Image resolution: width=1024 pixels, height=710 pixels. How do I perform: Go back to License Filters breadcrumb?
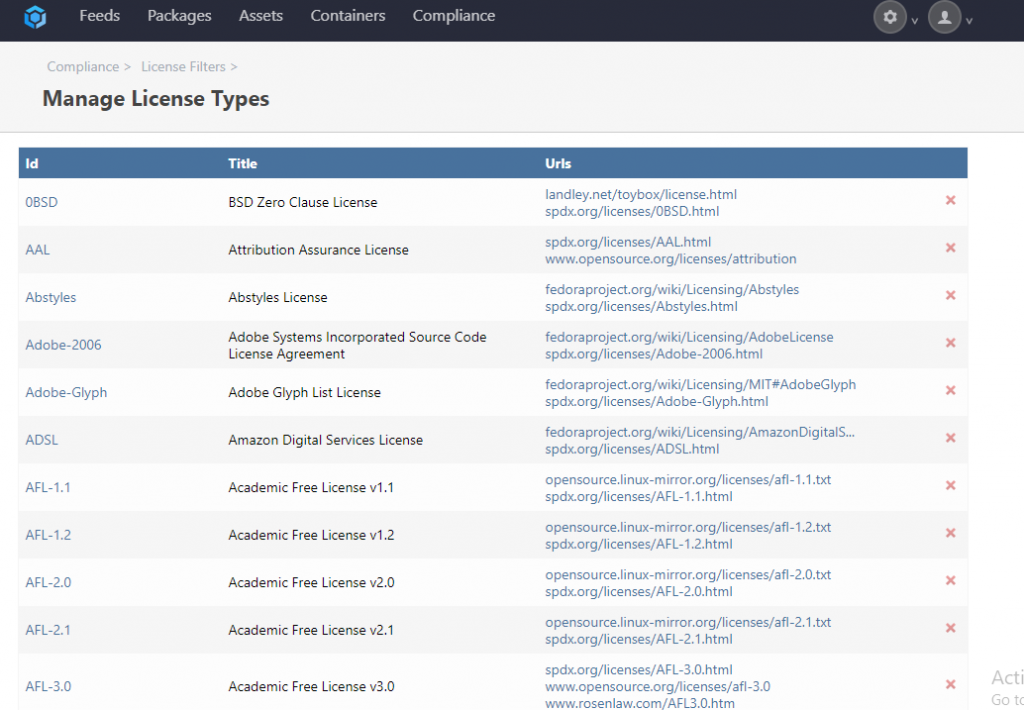(183, 67)
